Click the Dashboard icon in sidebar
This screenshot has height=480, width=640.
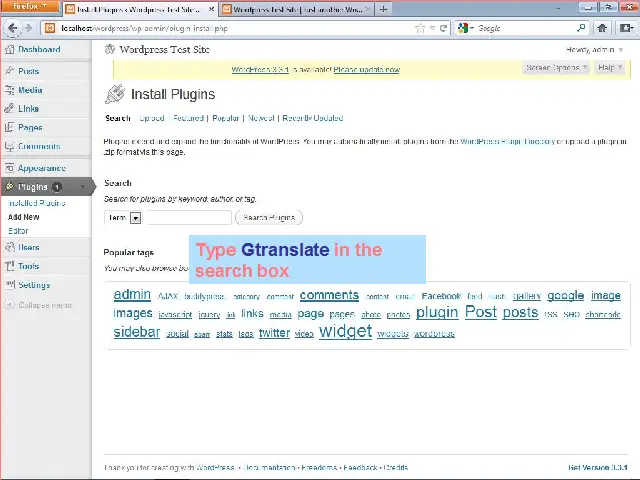click(x=9, y=49)
